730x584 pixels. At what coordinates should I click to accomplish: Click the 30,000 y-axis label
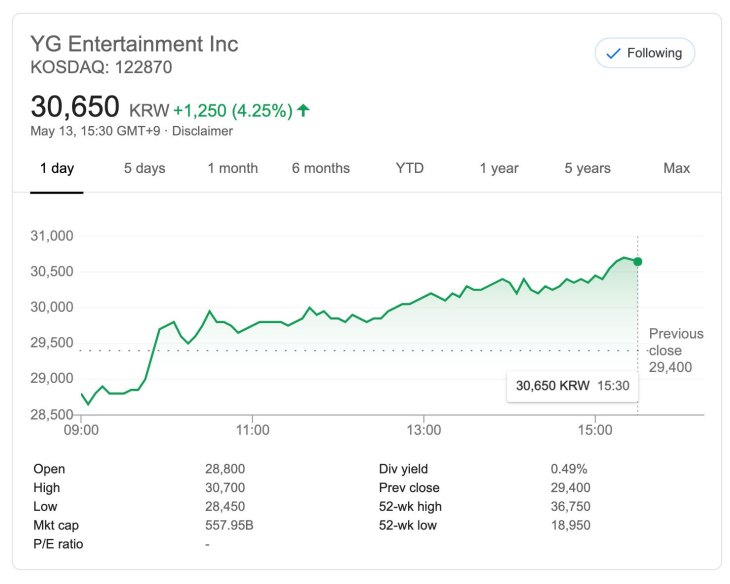point(52,307)
